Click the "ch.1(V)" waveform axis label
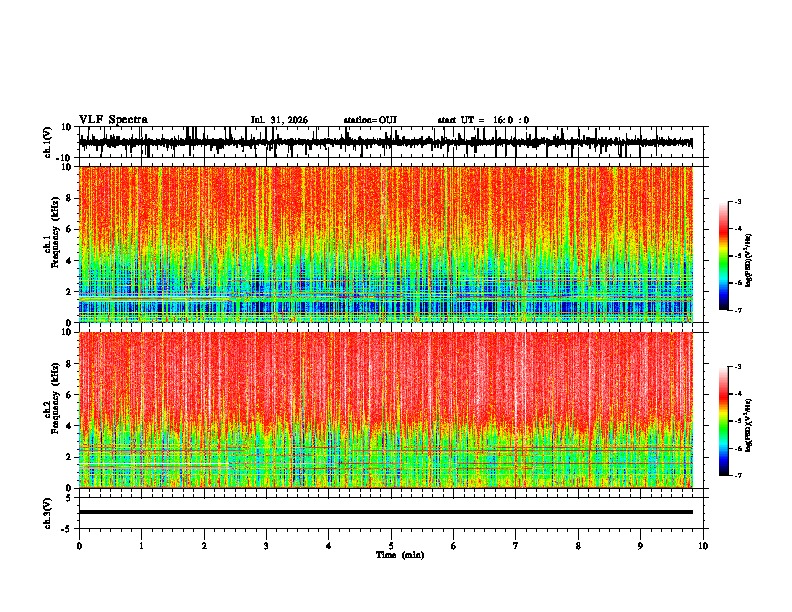The width and height of the screenshot is (792, 612). pos(48,142)
